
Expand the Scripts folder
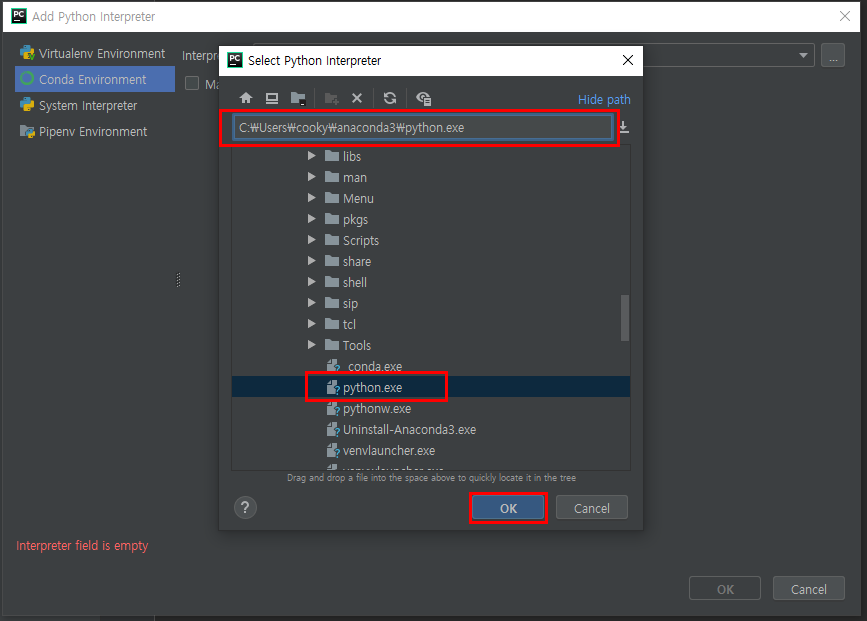pyautogui.click(x=311, y=240)
